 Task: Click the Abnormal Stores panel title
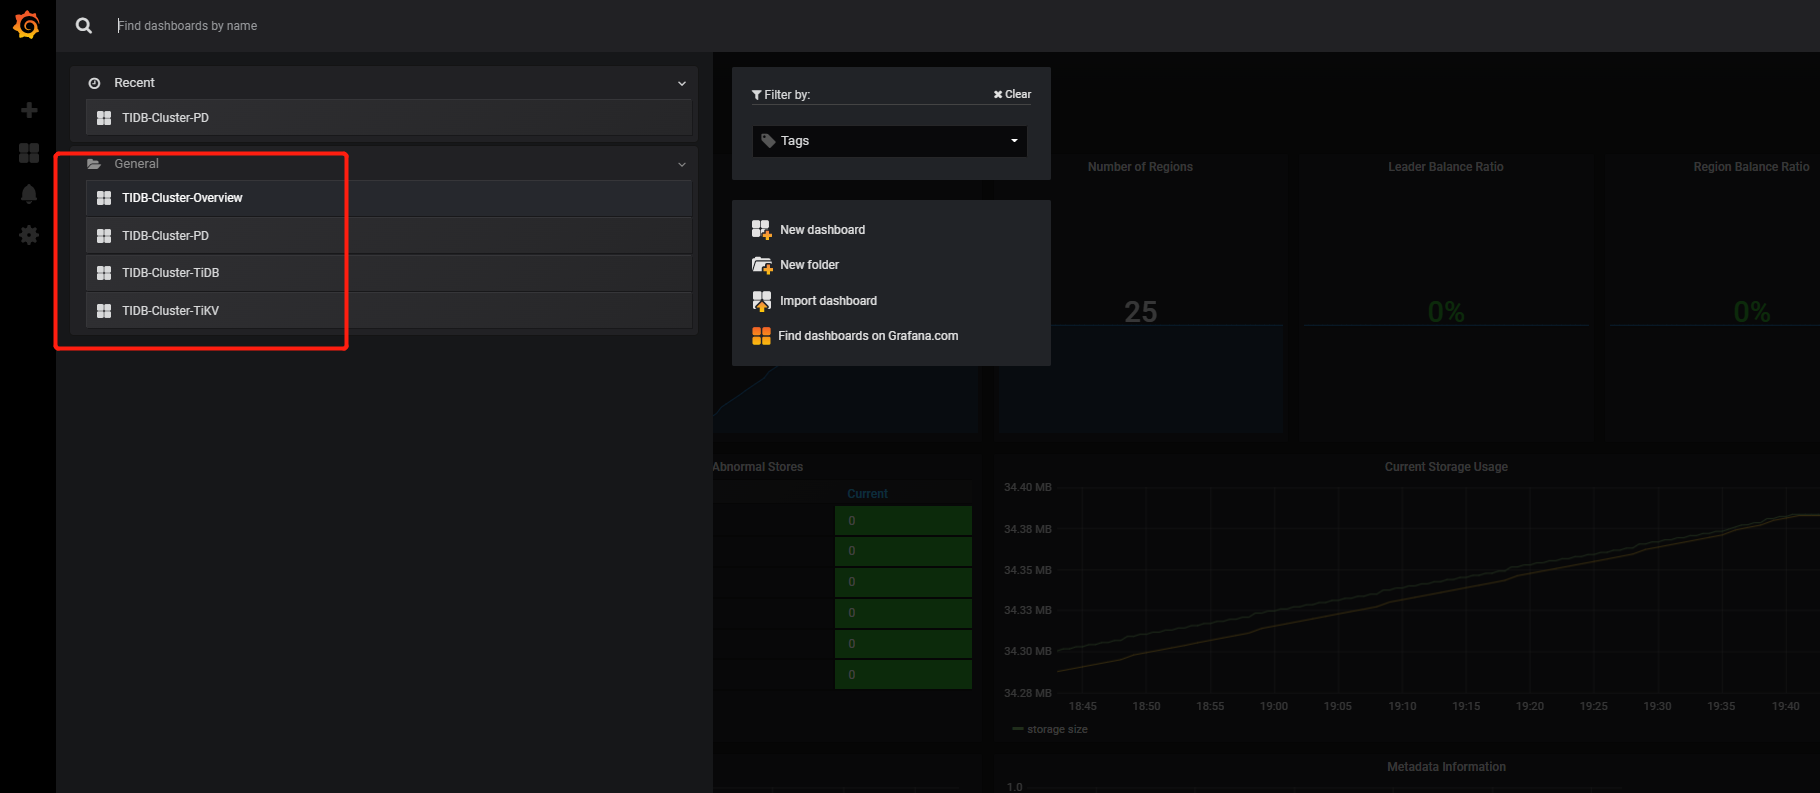[x=757, y=467]
